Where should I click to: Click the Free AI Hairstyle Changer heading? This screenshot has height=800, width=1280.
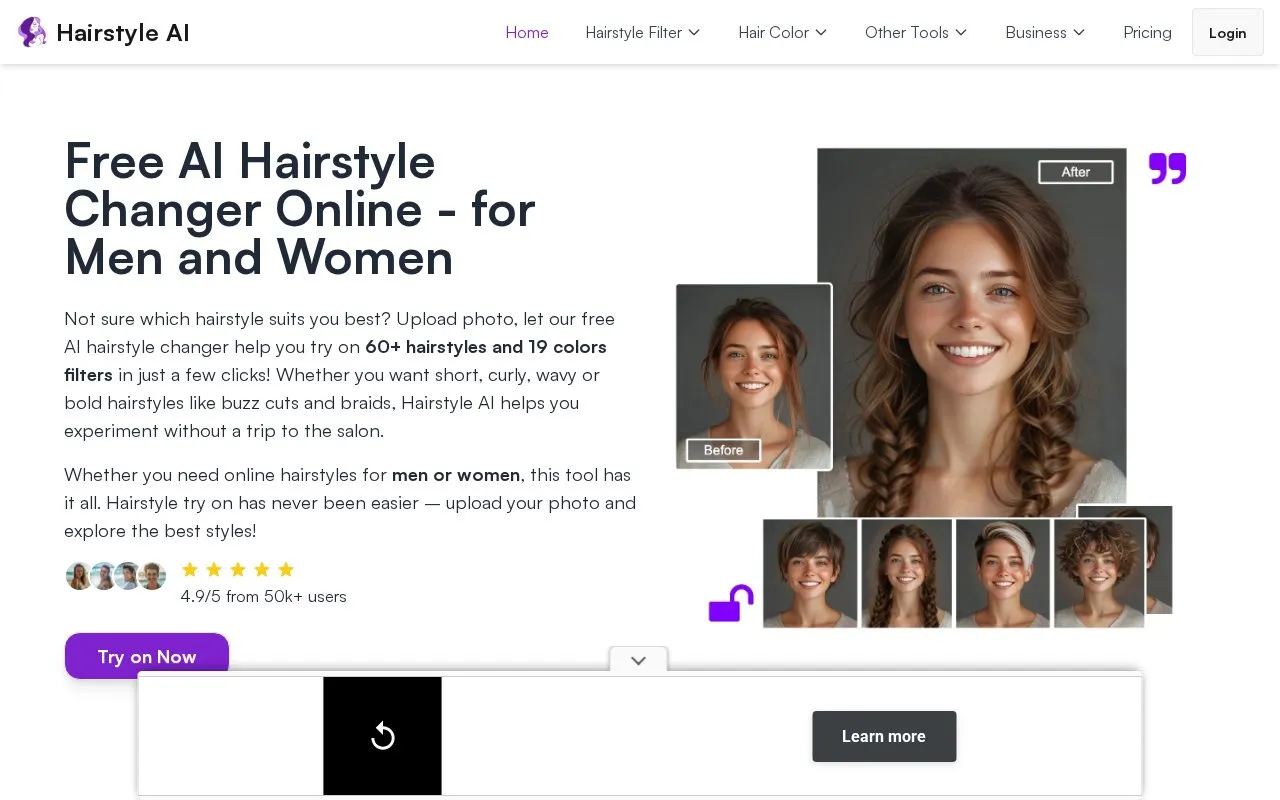pos(300,209)
